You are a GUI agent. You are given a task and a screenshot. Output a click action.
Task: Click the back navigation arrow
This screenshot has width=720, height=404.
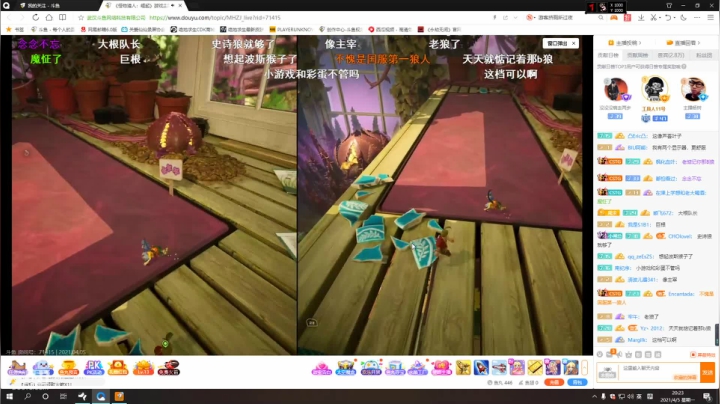(x=9, y=17)
